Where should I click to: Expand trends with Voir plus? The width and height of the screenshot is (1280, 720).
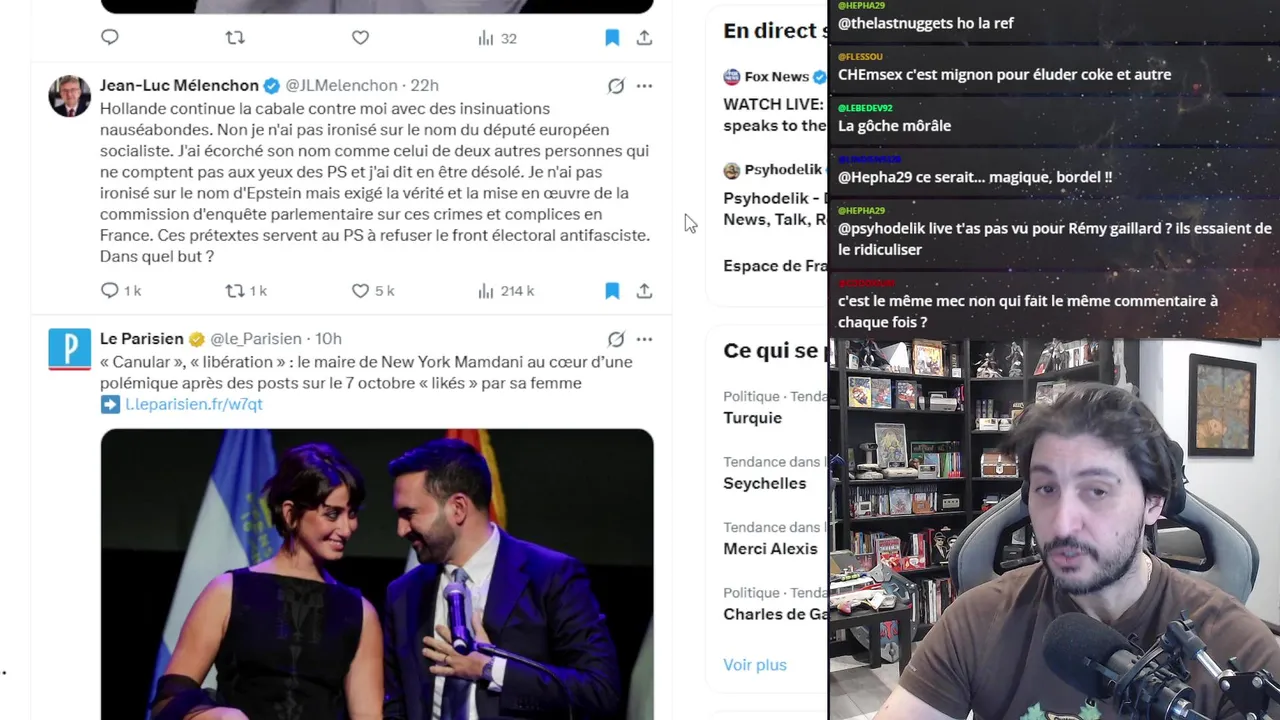point(755,665)
